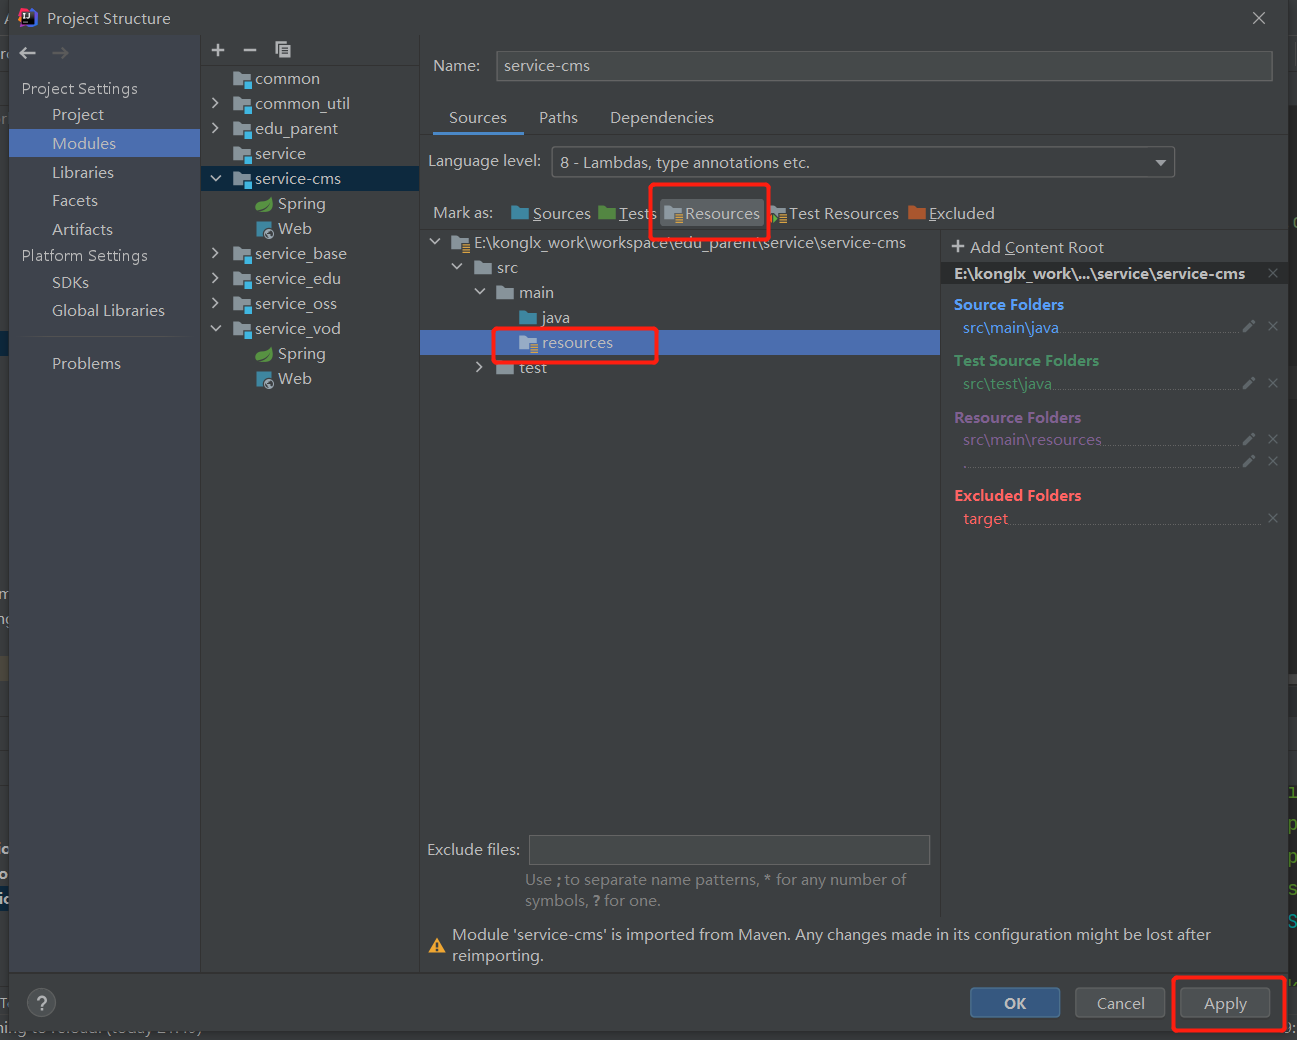1297x1040 pixels.
Task: Switch to the Paths tab
Action: coord(558,117)
